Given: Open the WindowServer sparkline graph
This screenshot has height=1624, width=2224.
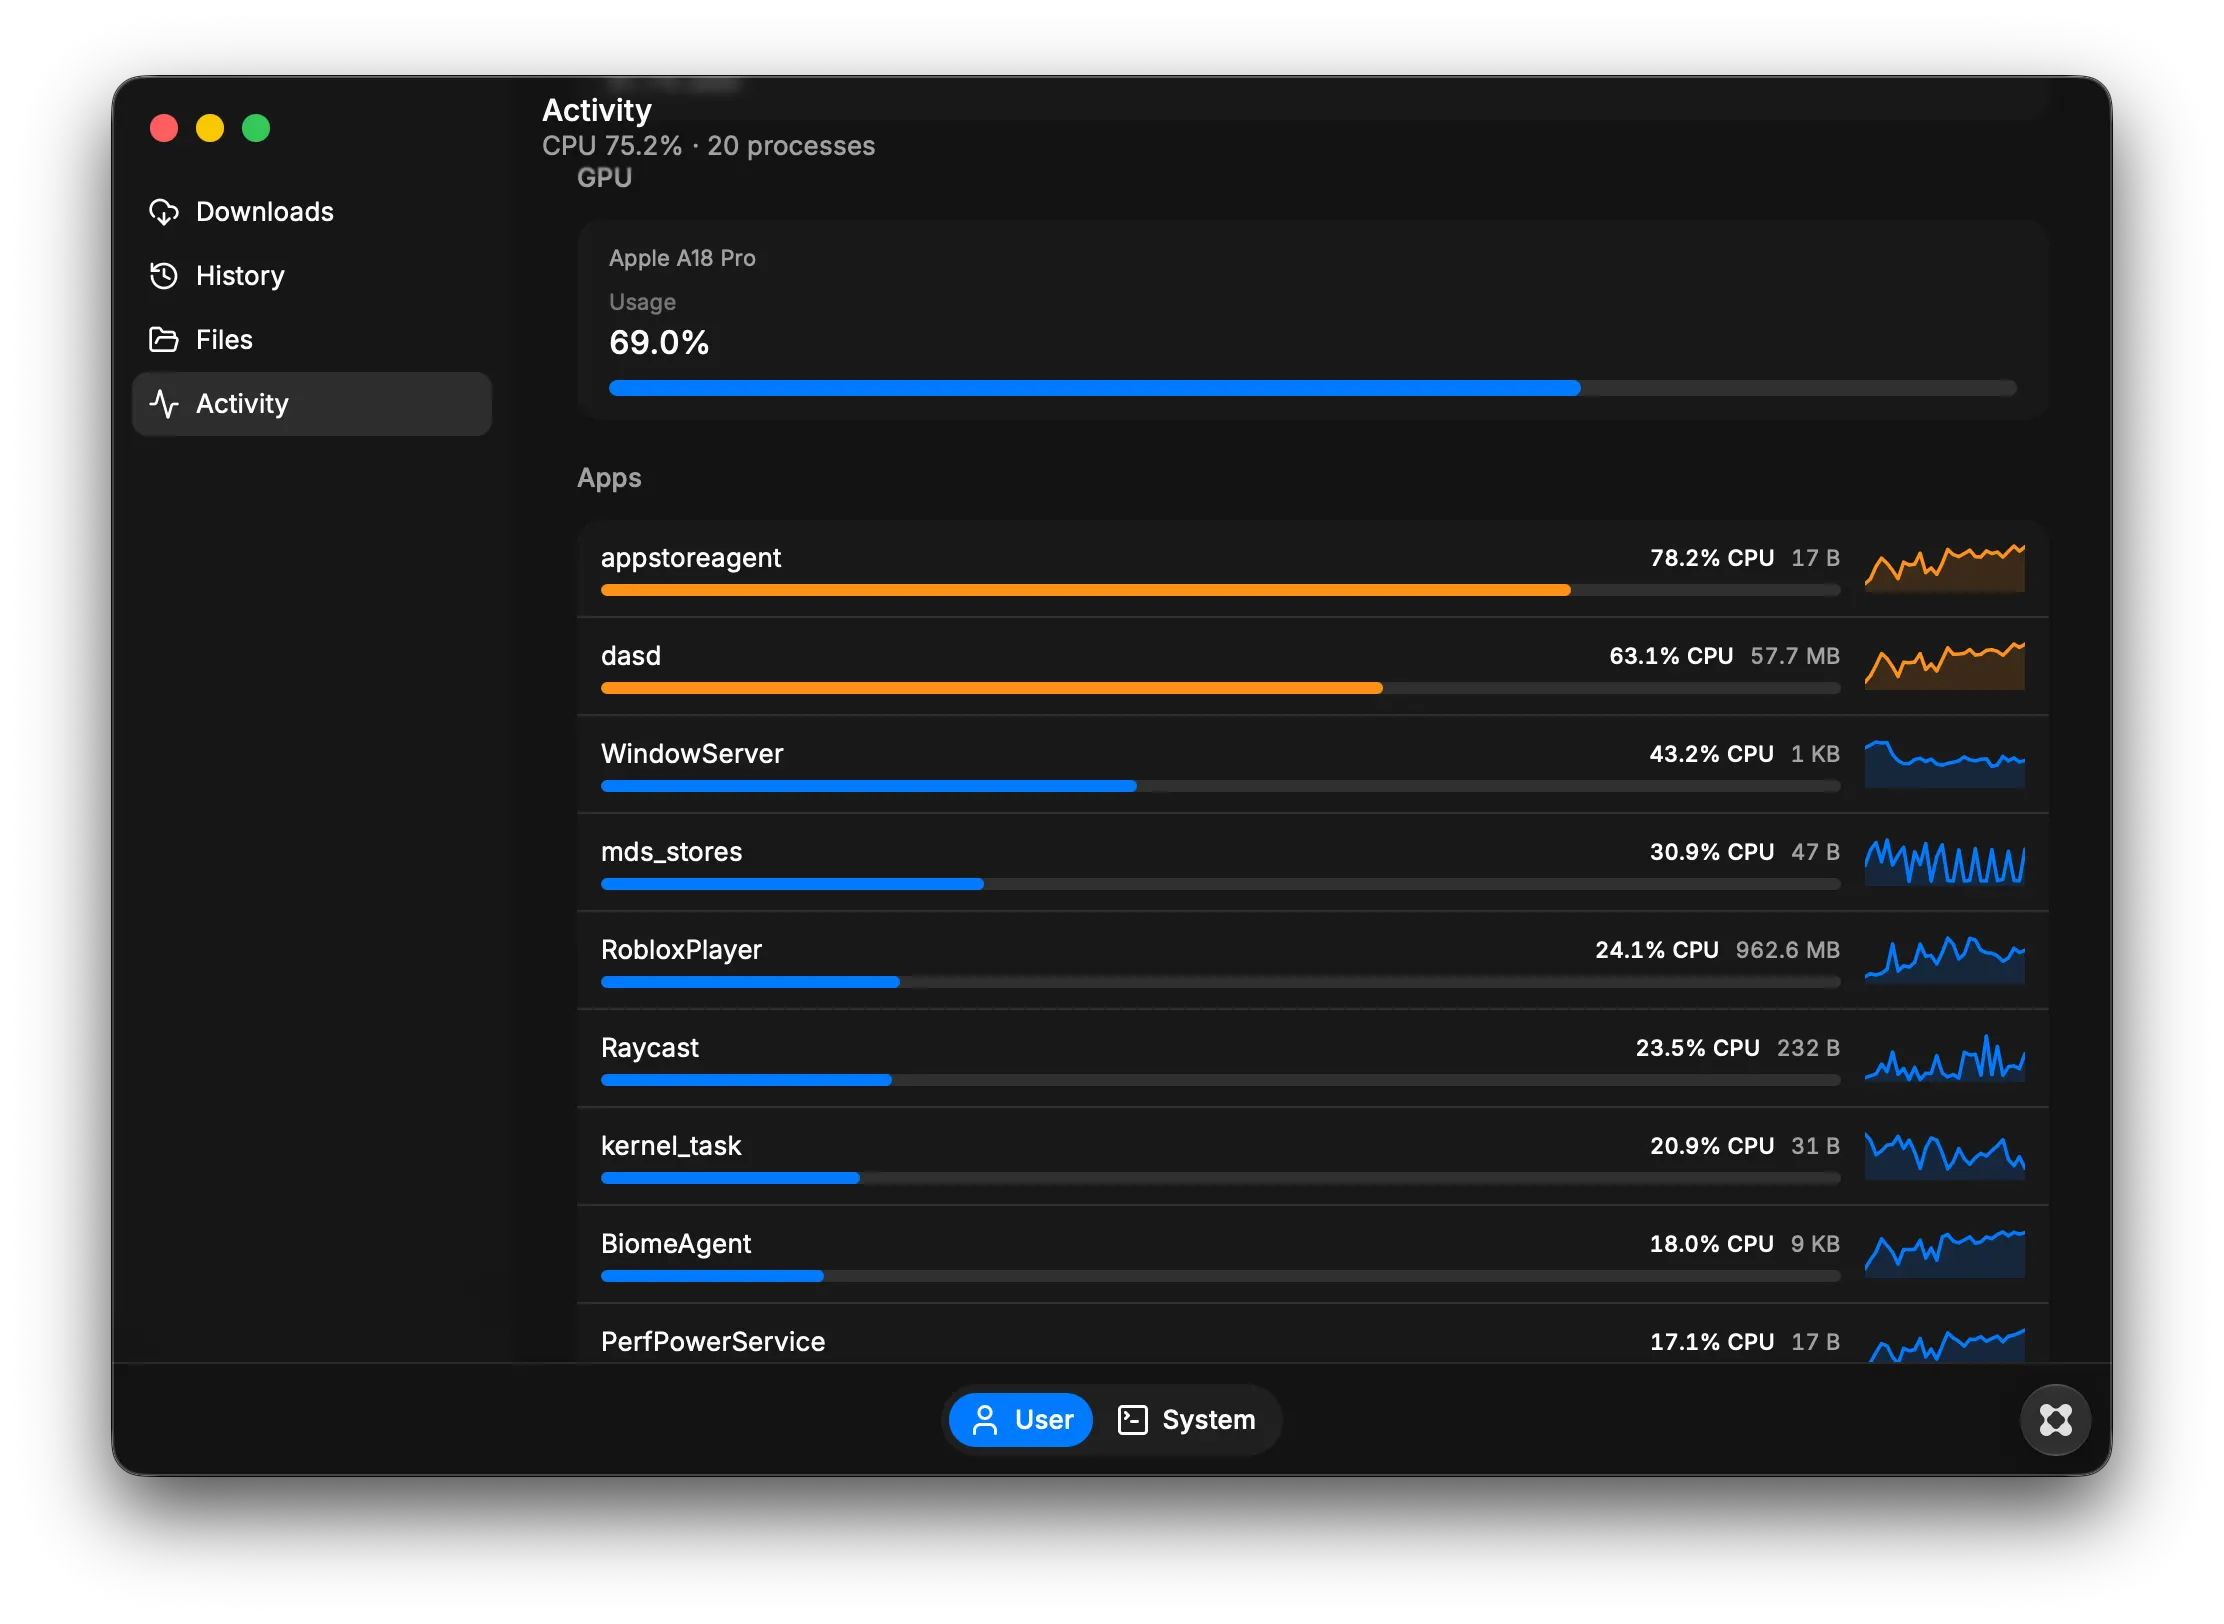Looking at the screenshot, I should 1945,764.
